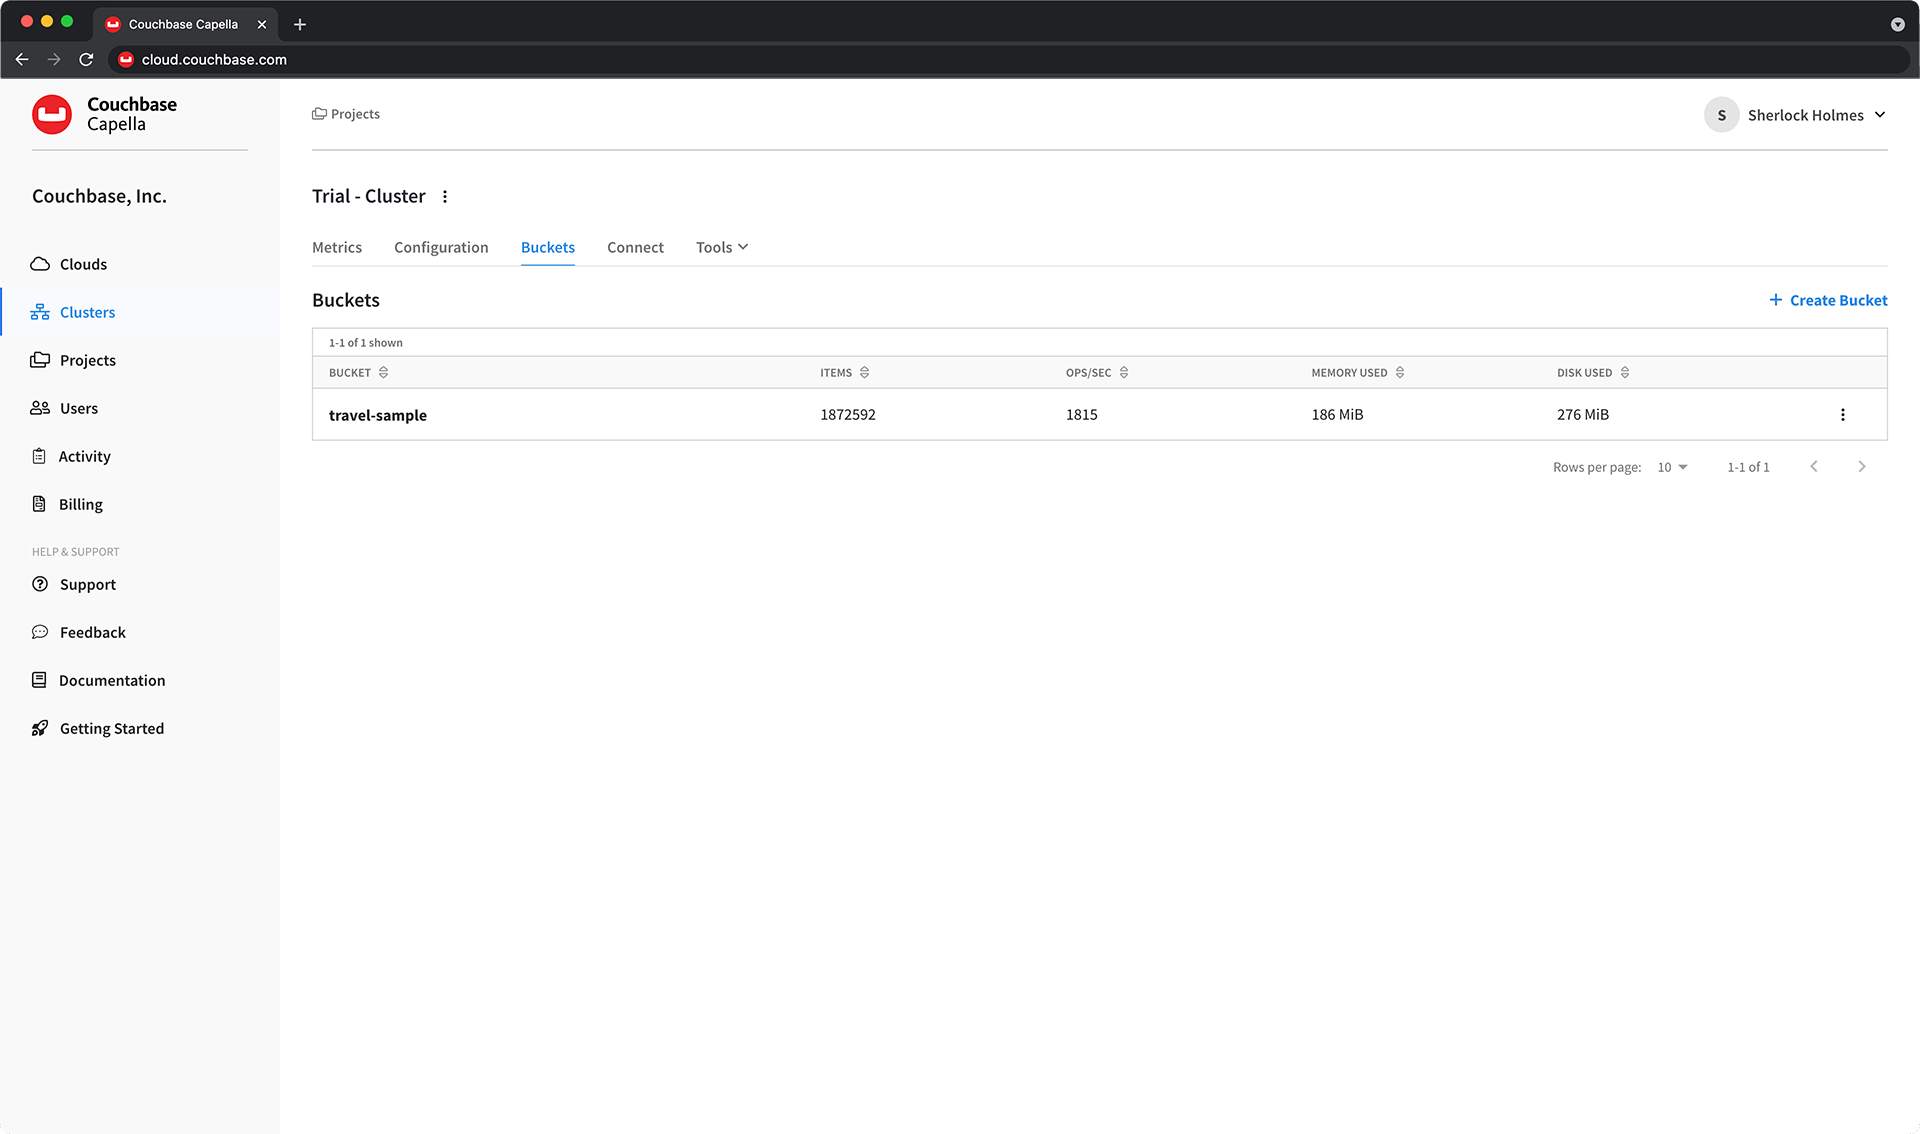Image resolution: width=1920 pixels, height=1134 pixels.
Task: Open Projects via the sidebar icon
Action: pyautogui.click(x=40, y=360)
